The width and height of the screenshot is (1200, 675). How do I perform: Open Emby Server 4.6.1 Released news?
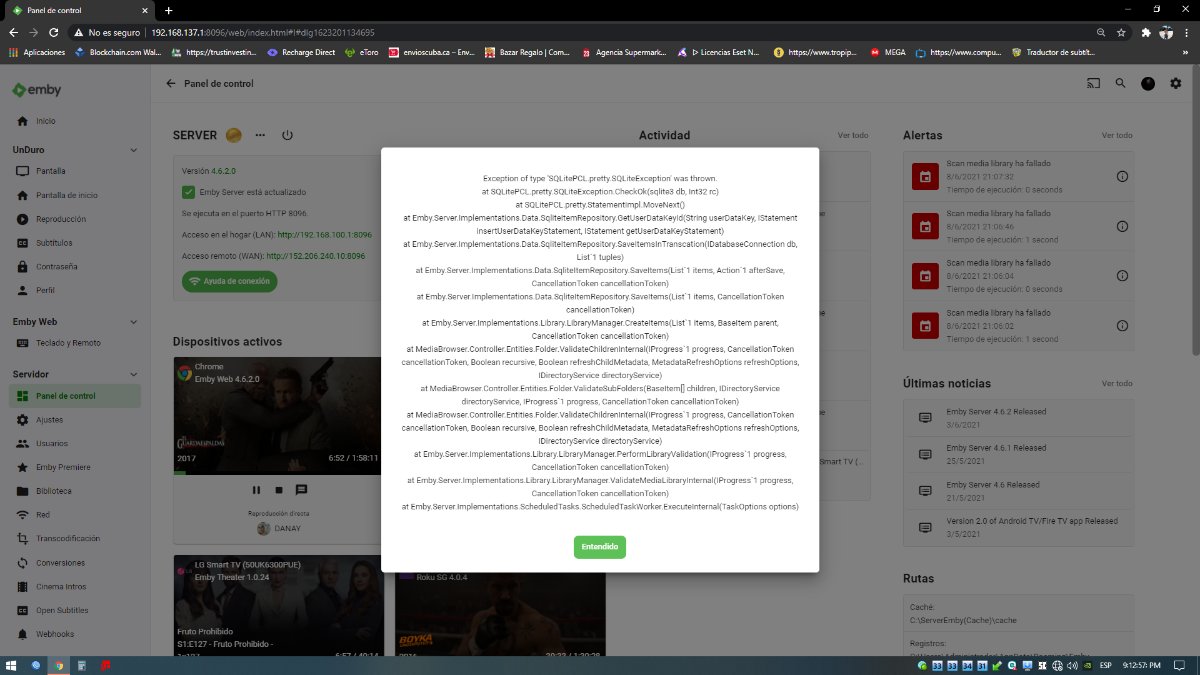(x=1018, y=454)
